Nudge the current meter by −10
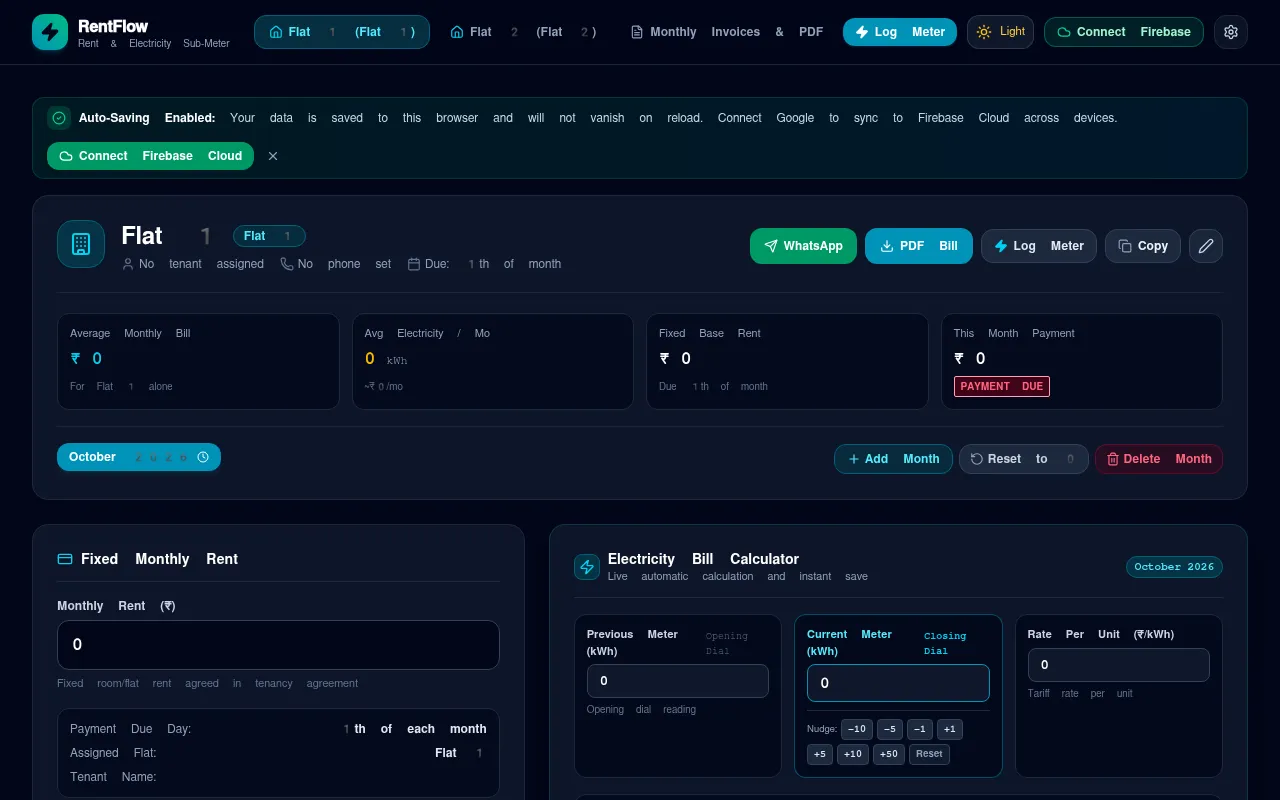Viewport: 1280px width, 800px height. pos(856,729)
